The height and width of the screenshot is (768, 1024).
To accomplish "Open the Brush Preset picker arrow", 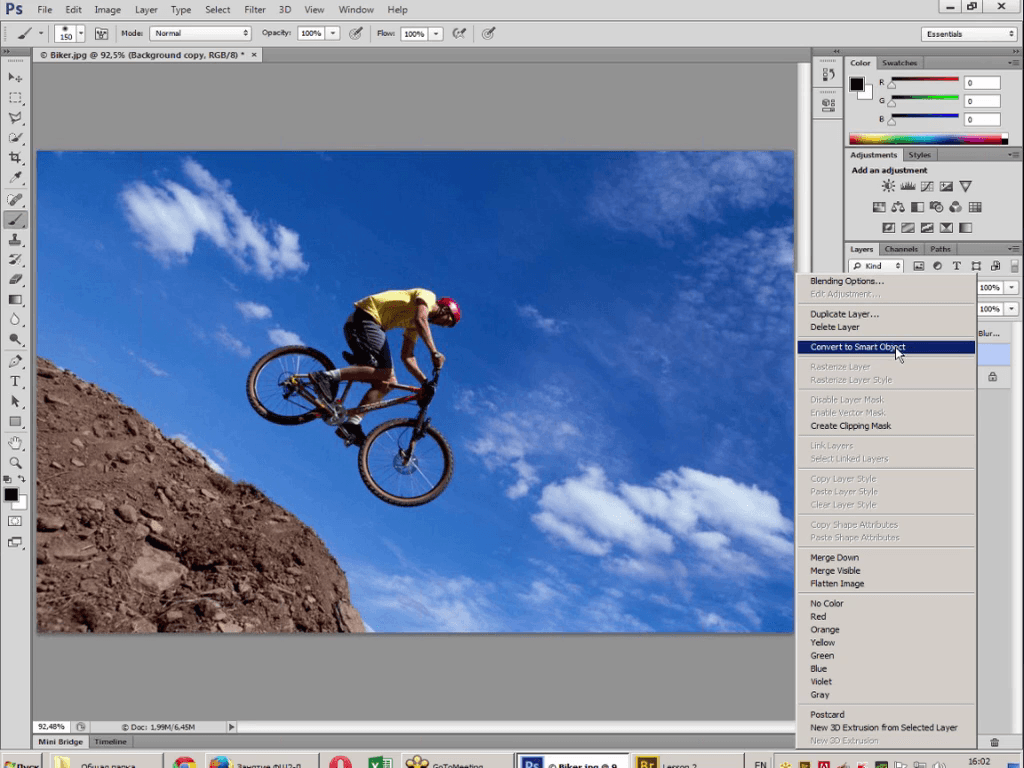I will coord(81,33).
